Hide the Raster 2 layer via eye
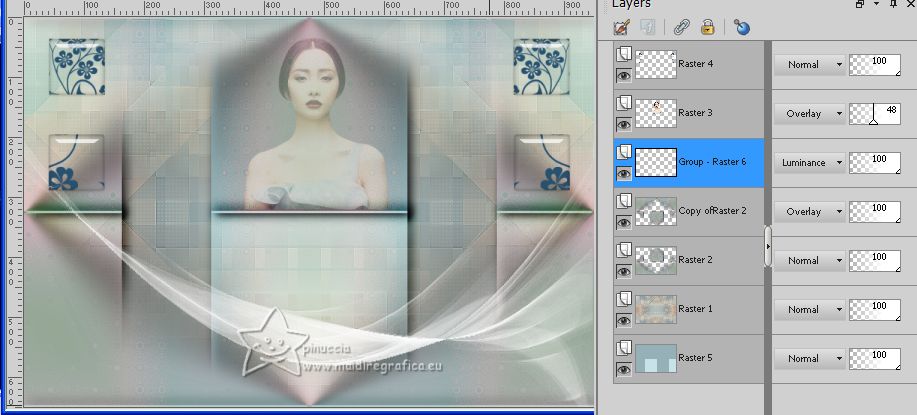 tap(624, 272)
